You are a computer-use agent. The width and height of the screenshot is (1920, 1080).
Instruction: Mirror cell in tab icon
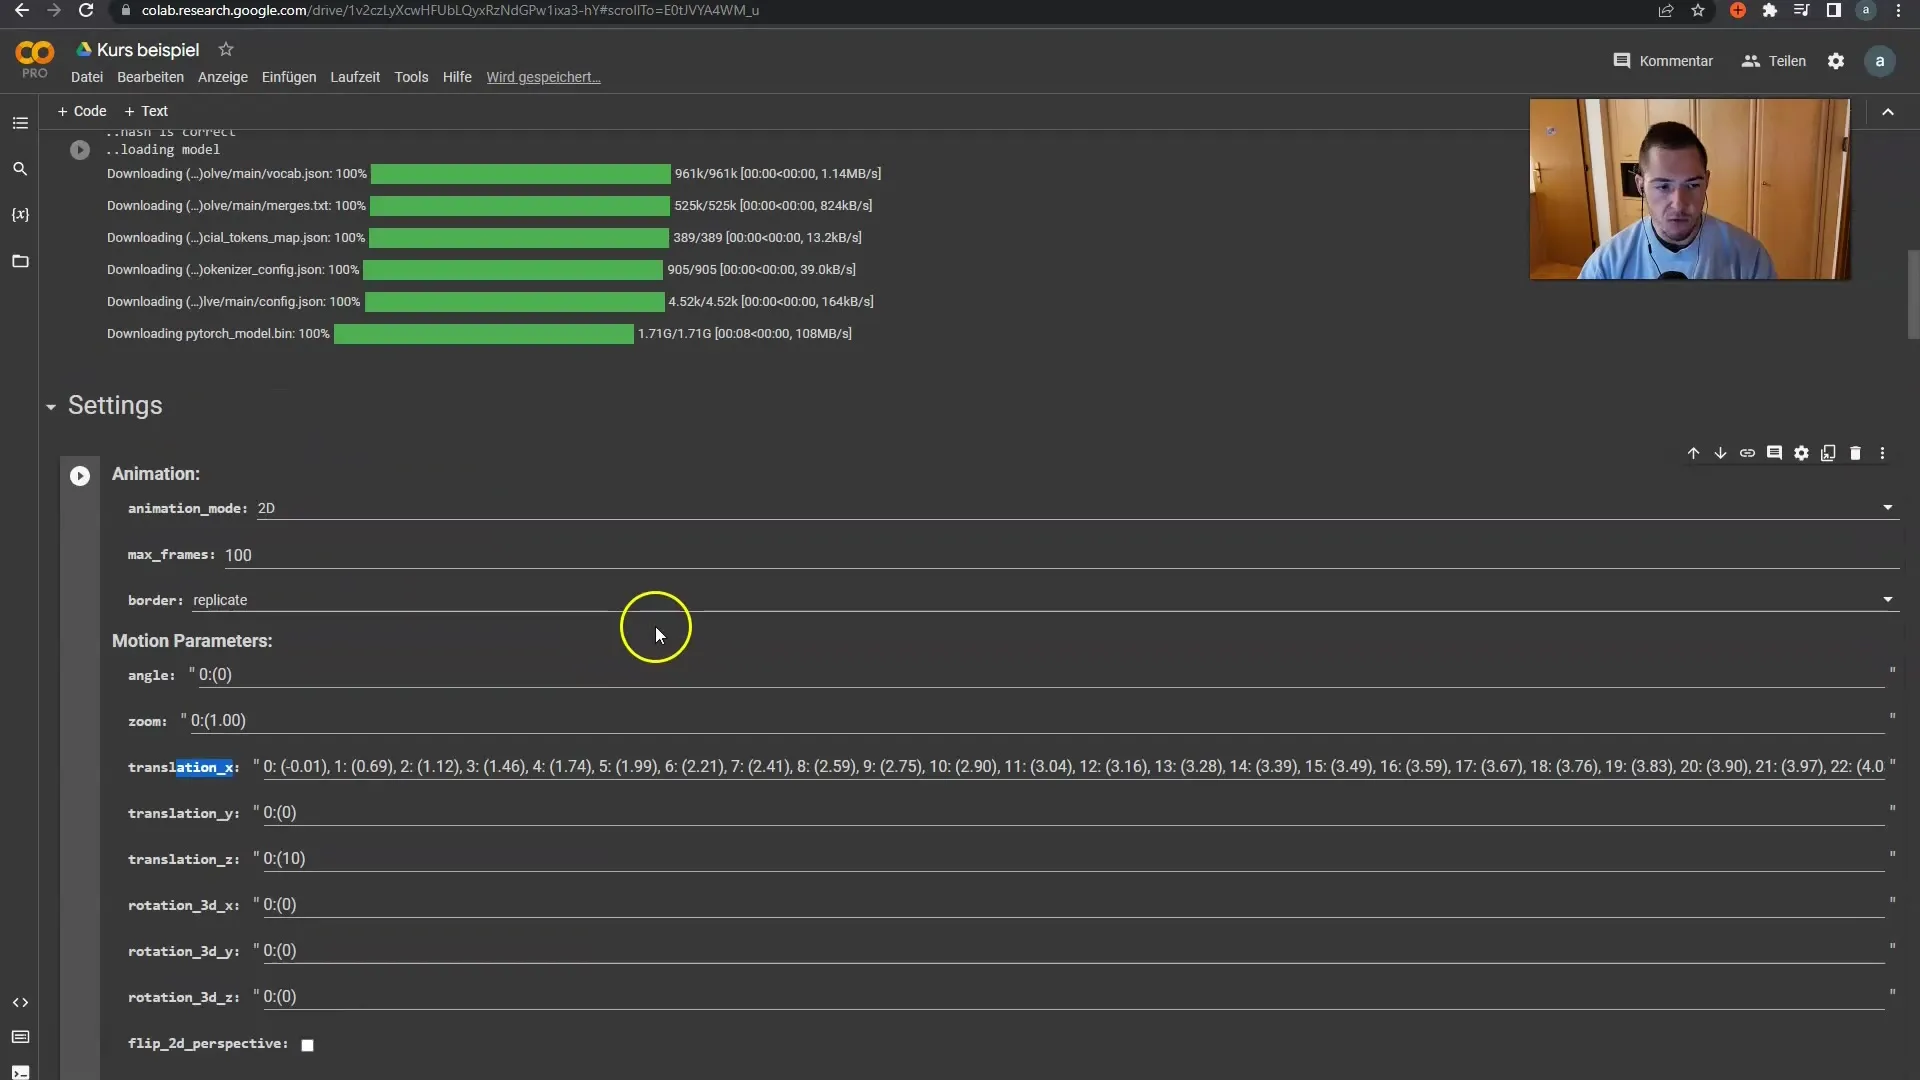[1828, 453]
